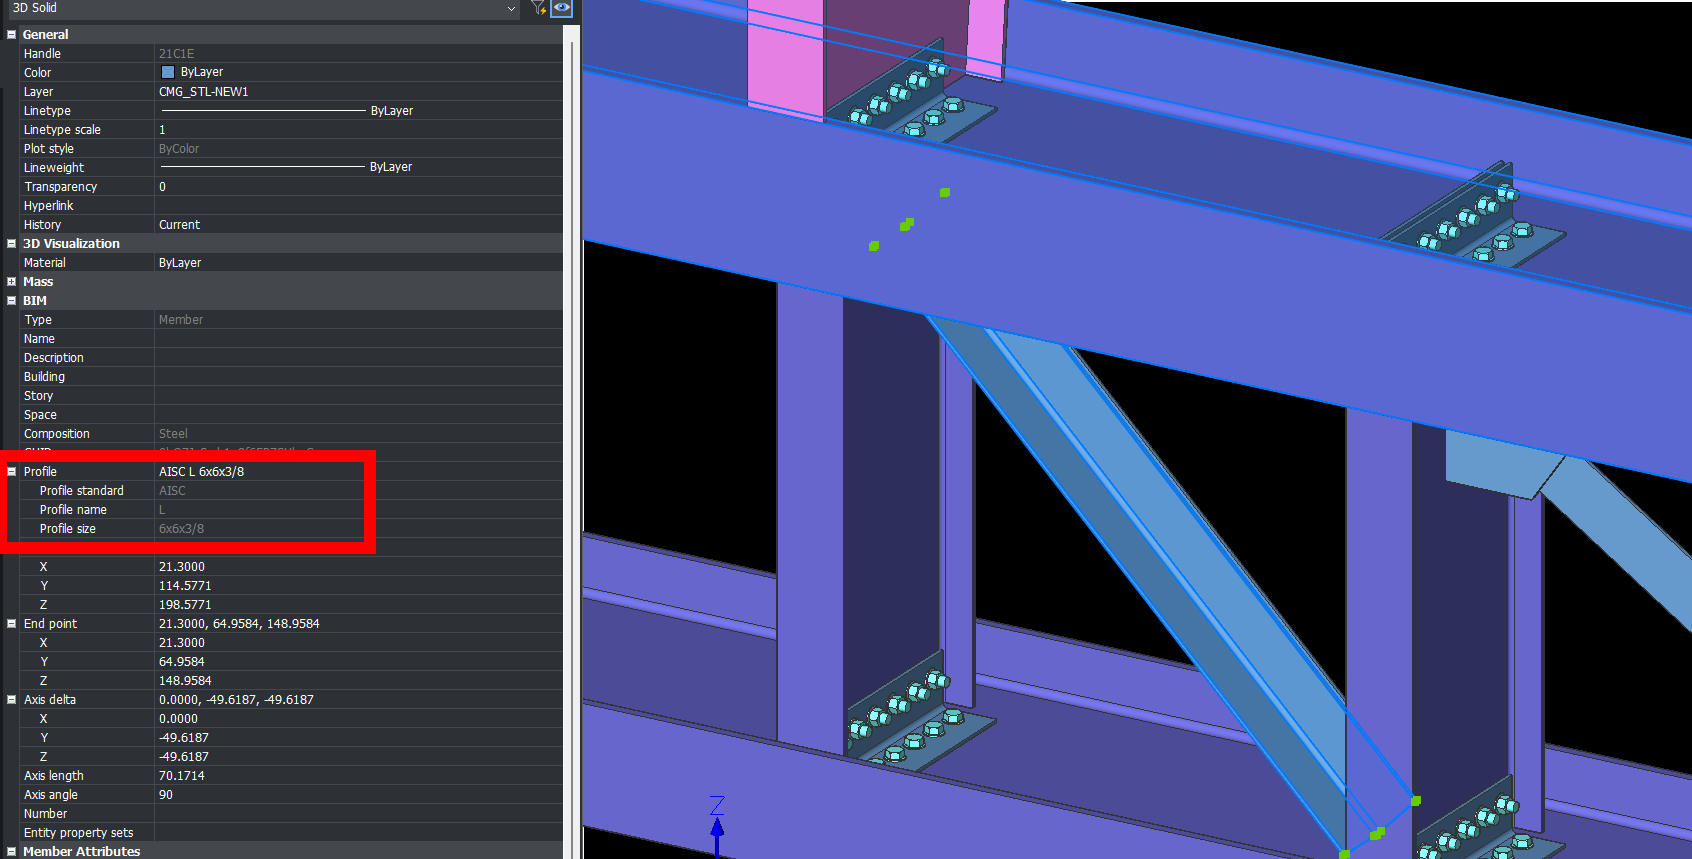Image resolution: width=1692 pixels, height=859 pixels.
Task: Click the blue Color ByLayer swatch
Action: [x=168, y=72]
